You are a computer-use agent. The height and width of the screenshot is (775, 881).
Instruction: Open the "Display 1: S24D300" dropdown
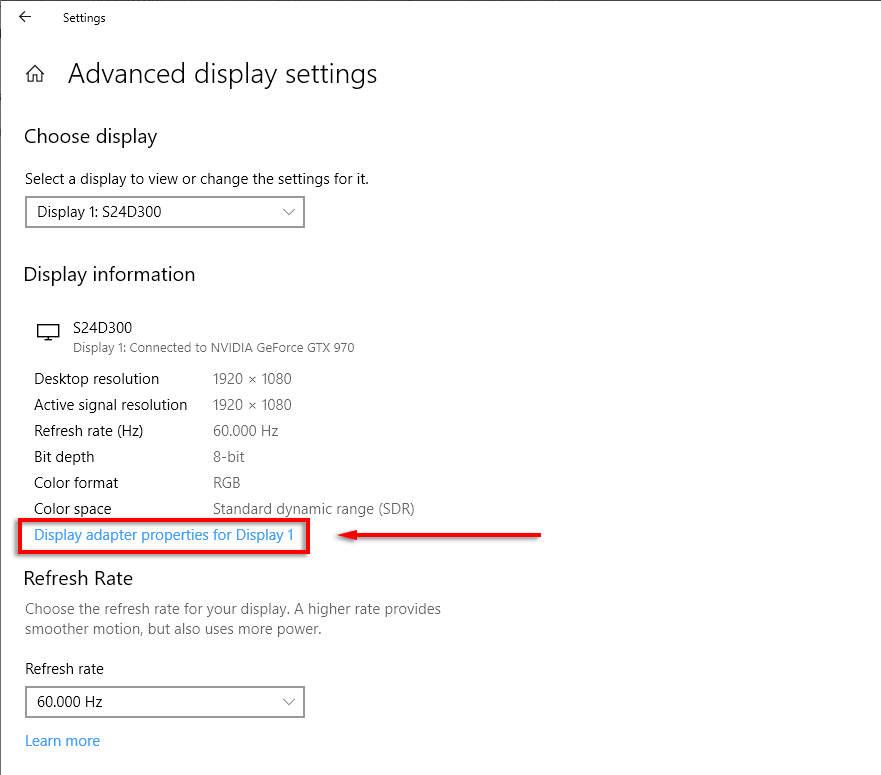click(164, 212)
